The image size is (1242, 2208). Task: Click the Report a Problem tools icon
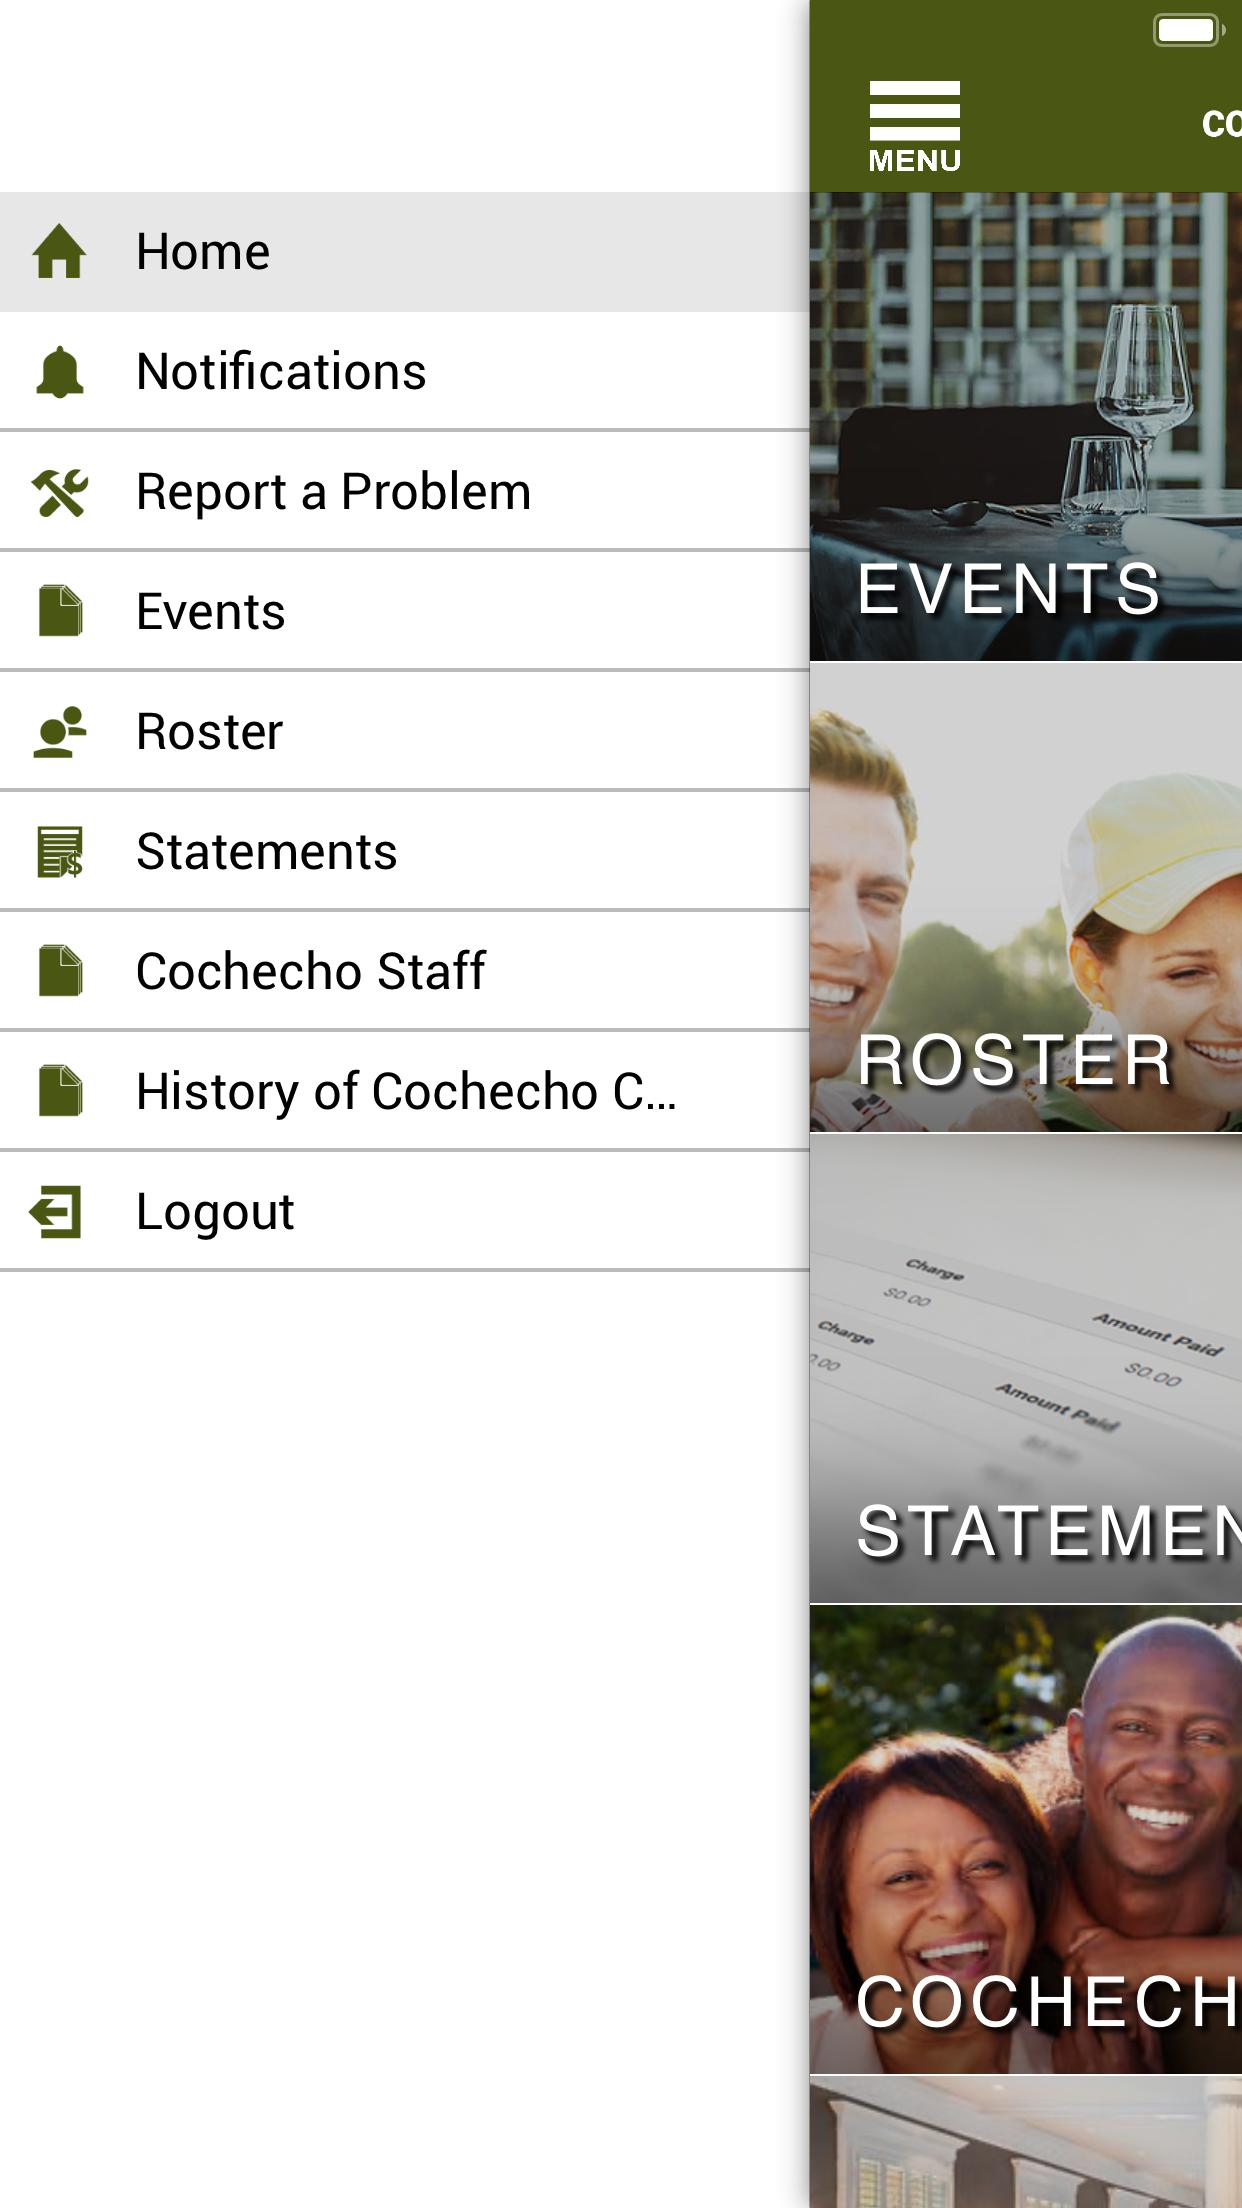(x=59, y=492)
